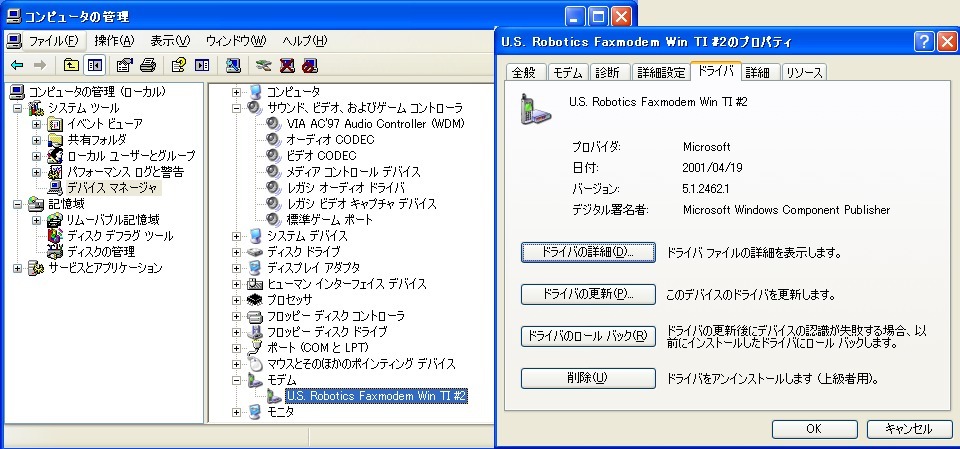Click the 削除(U) uninstall button
The height and width of the screenshot is (449, 960).
point(588,378)
